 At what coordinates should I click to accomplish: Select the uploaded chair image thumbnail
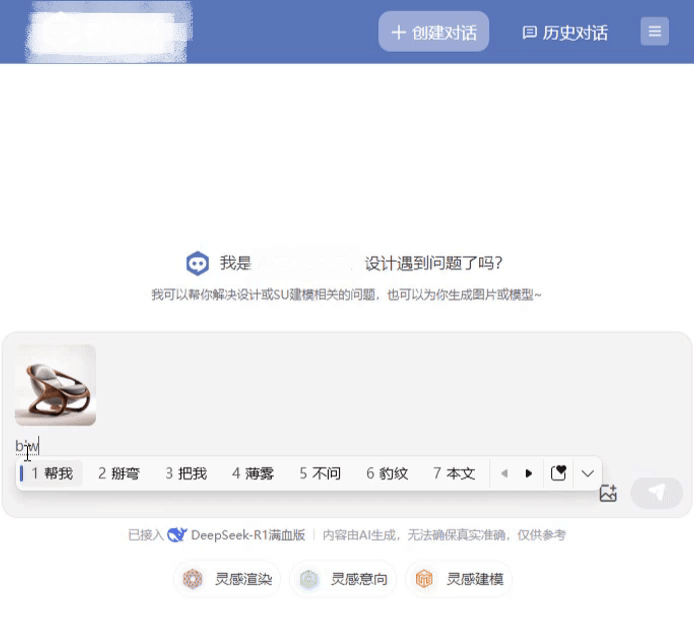coord(55,385)
